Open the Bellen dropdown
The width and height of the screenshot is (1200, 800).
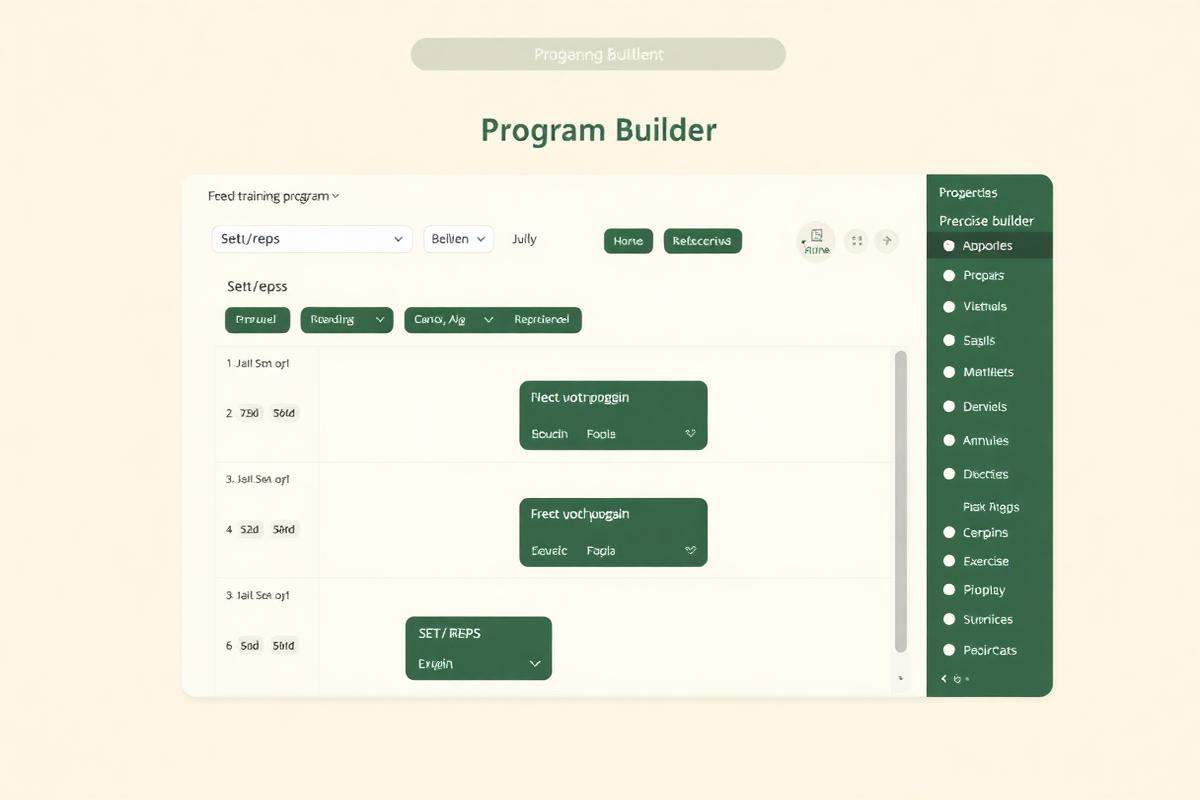pos(459,239)
